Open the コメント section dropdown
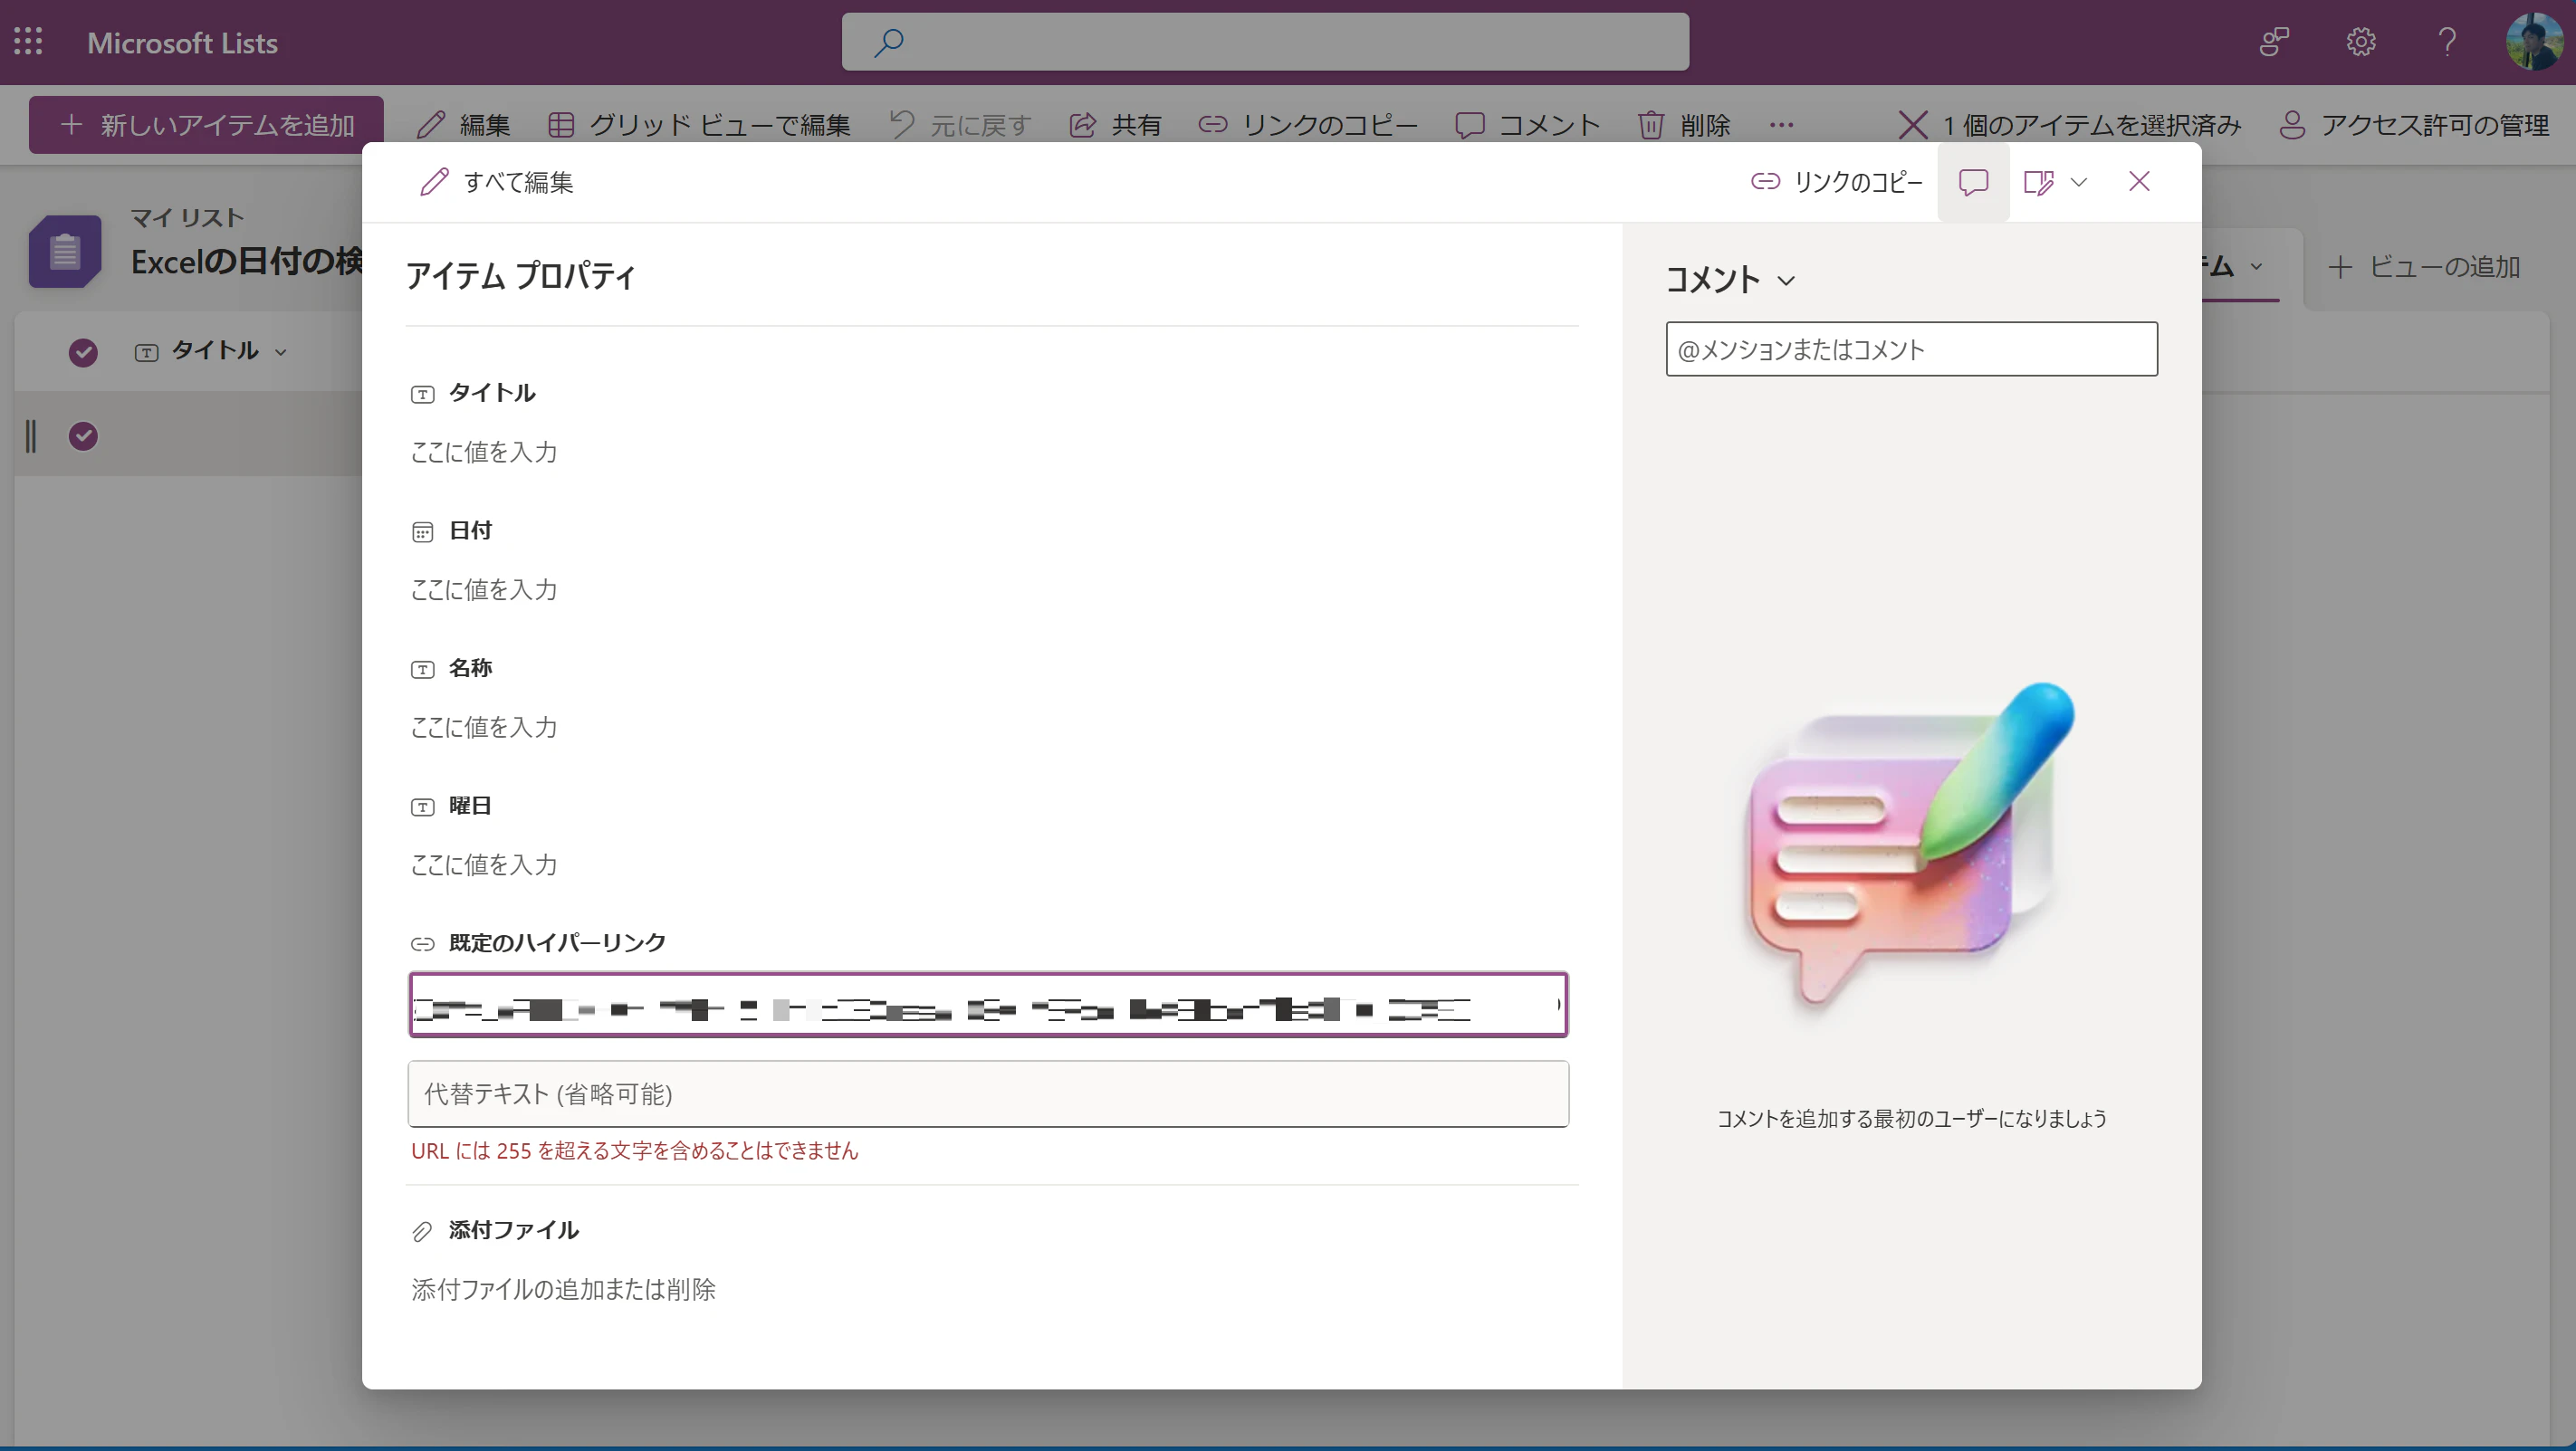 (x=1788, y=281)
